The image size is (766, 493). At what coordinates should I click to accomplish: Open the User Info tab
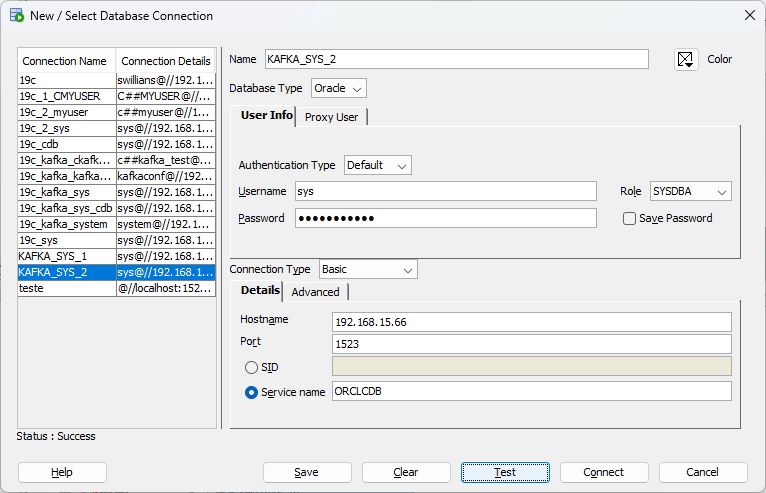[266, 116]
